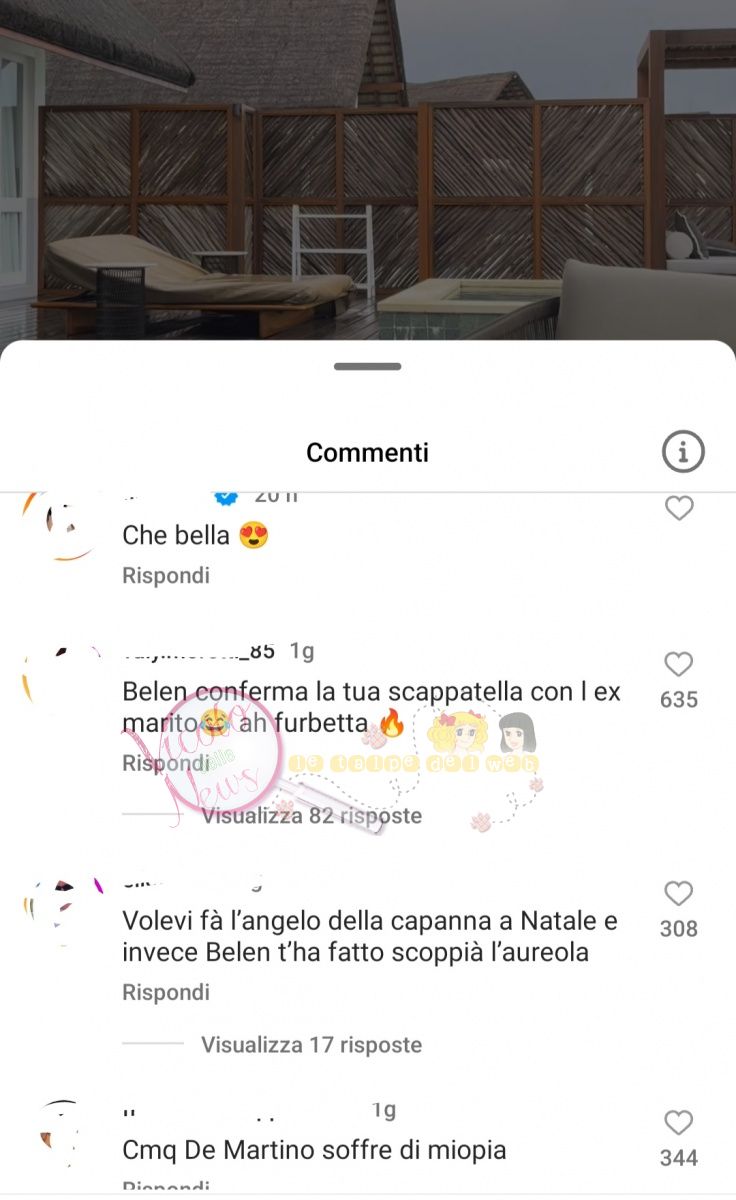Open username ending in _85
The image size is (736, 1200).
point(198,652)
